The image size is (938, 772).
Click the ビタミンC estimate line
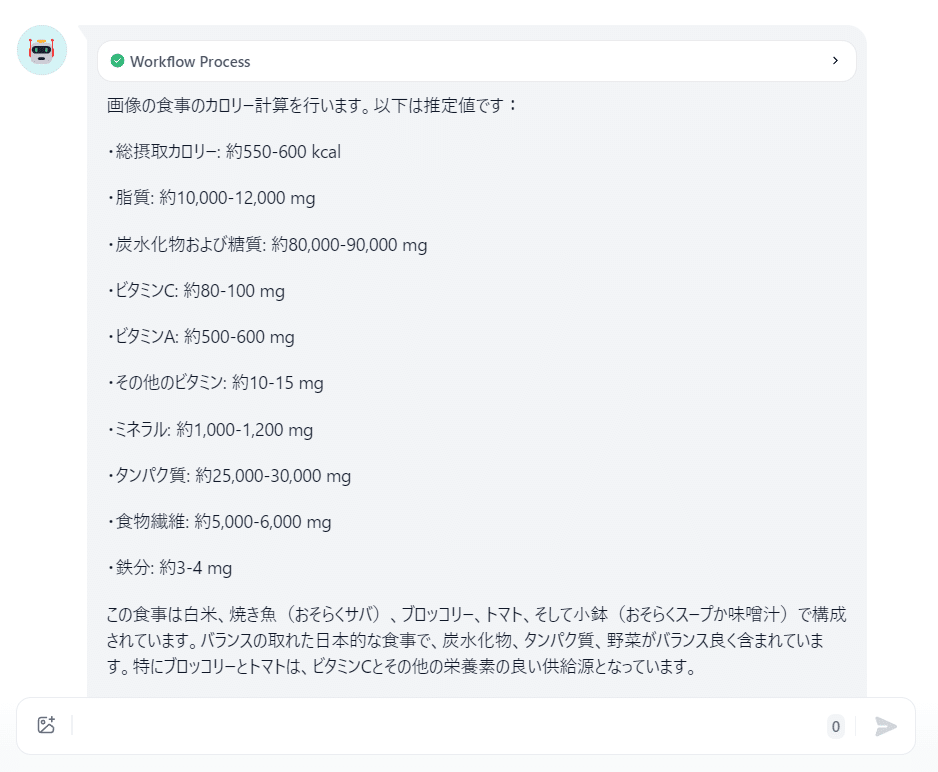(196, 291)
